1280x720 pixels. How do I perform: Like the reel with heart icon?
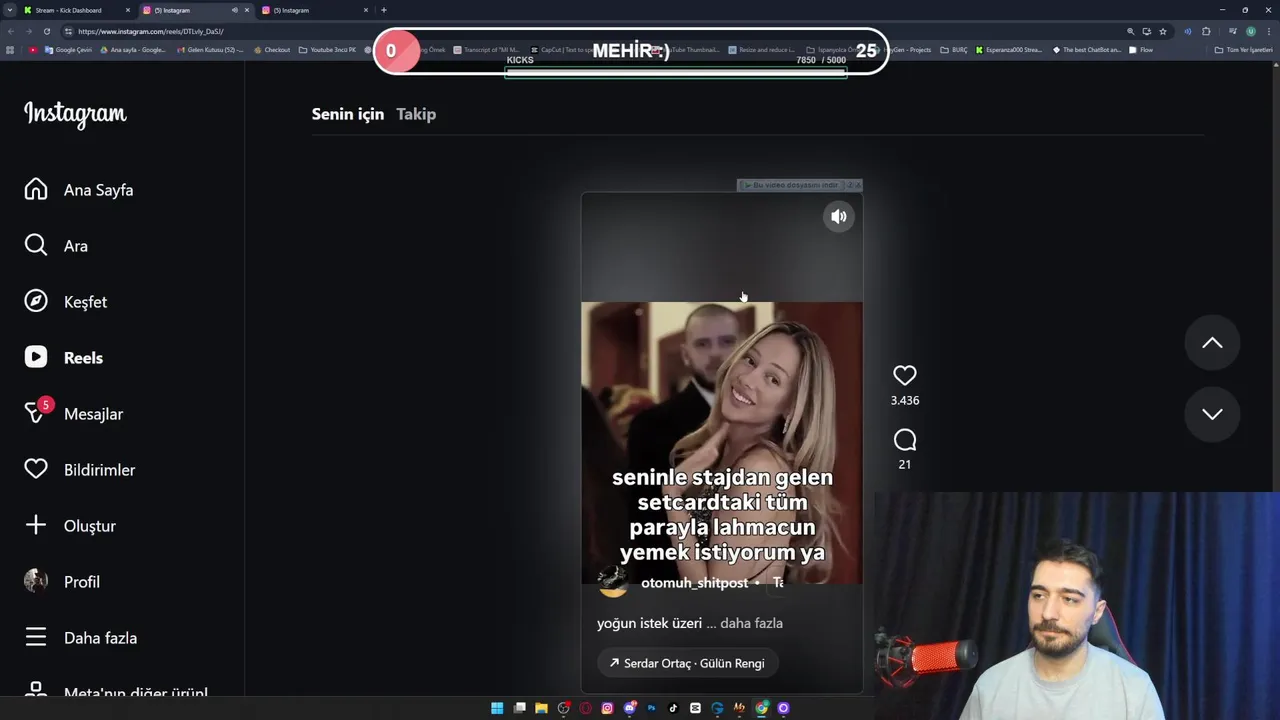(x=904, y=375)
